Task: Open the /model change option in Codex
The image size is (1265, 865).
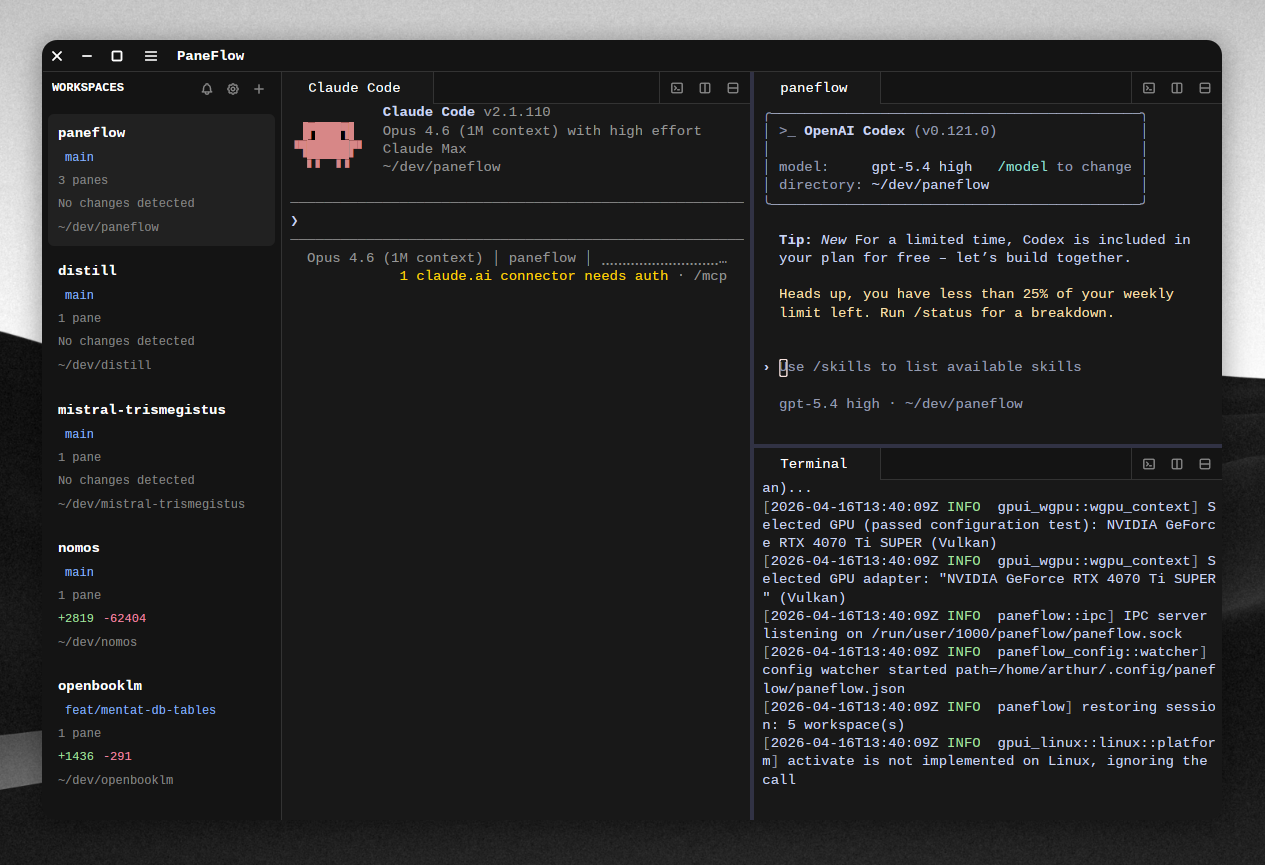Action: tap(1023, 165)
